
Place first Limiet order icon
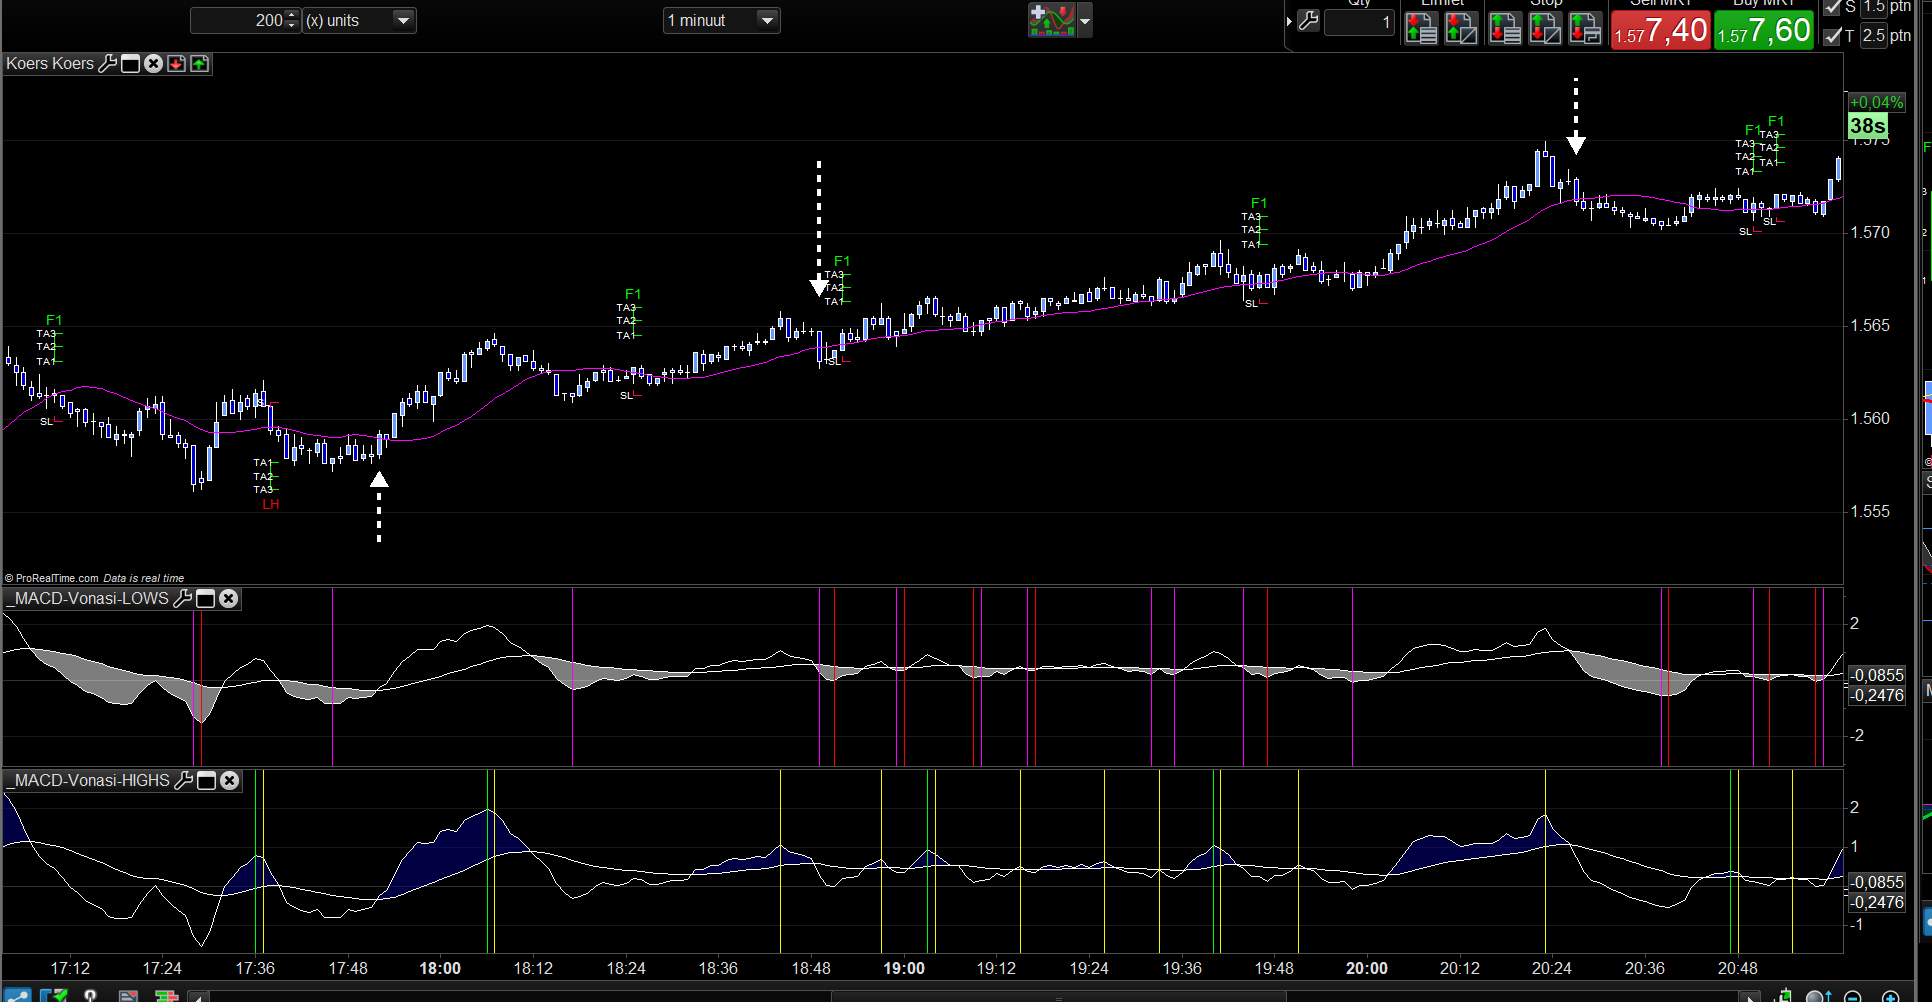click(x=1420, y=28)
